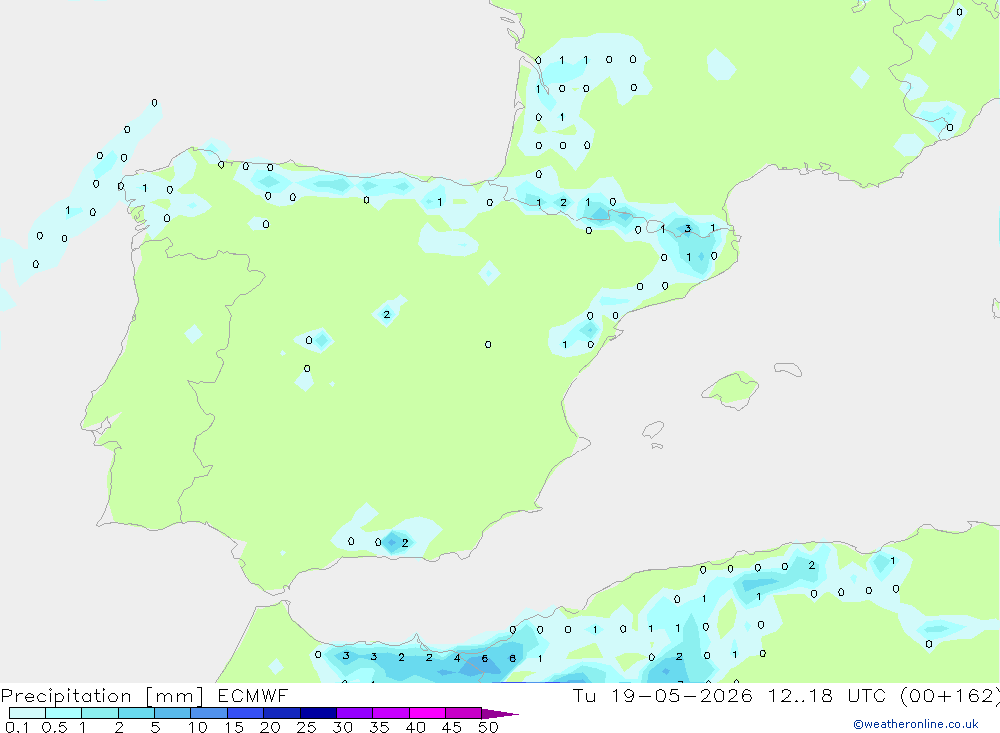Click the map precipitation value "4"
This screenshot has height=733, width=1000.
tap(457, 658)
